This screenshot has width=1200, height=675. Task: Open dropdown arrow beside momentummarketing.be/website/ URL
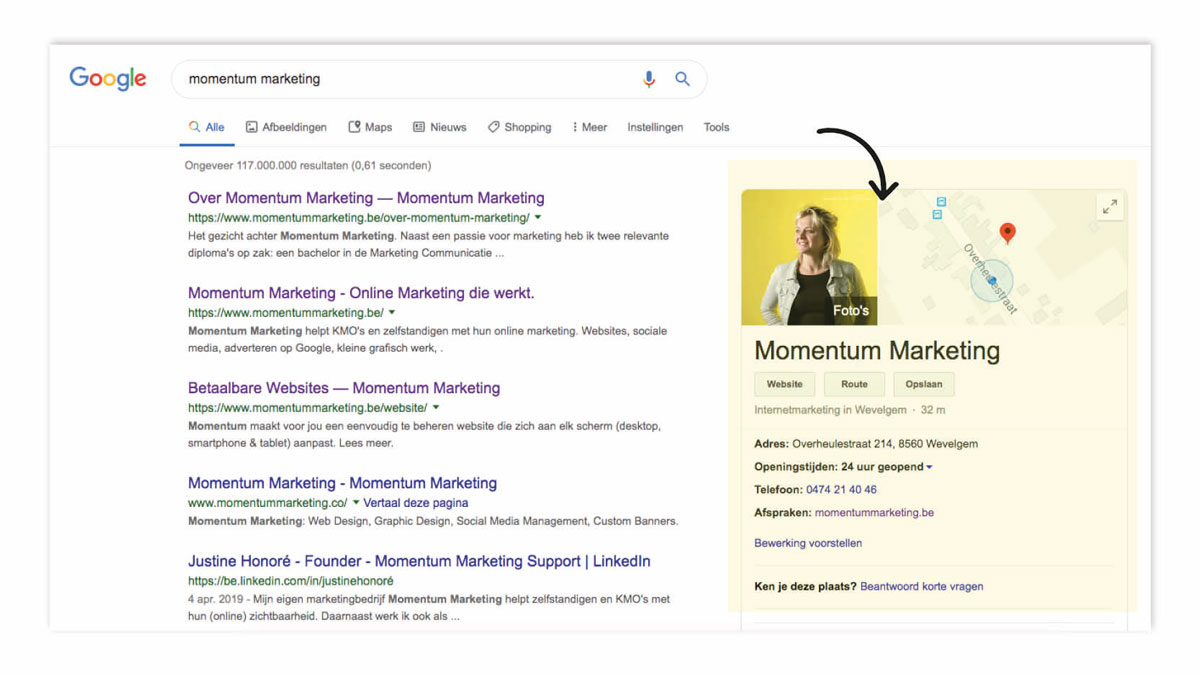[436, 408]
